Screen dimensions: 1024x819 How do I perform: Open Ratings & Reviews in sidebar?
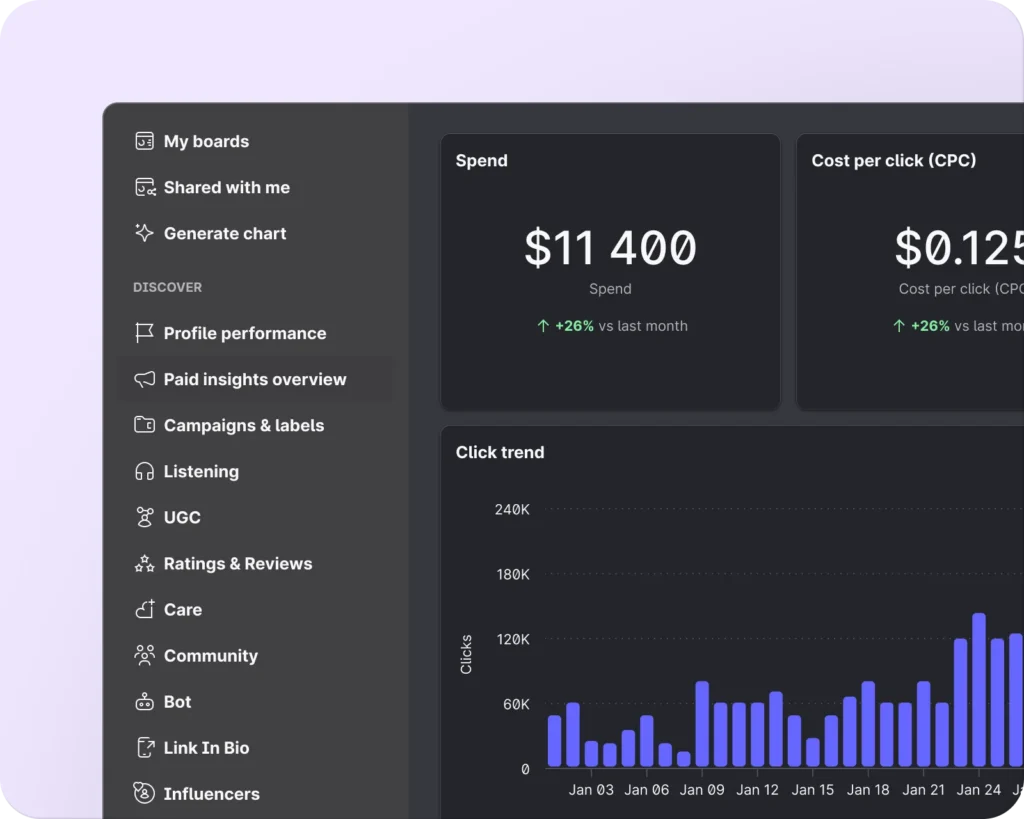(x=237, y=563)
